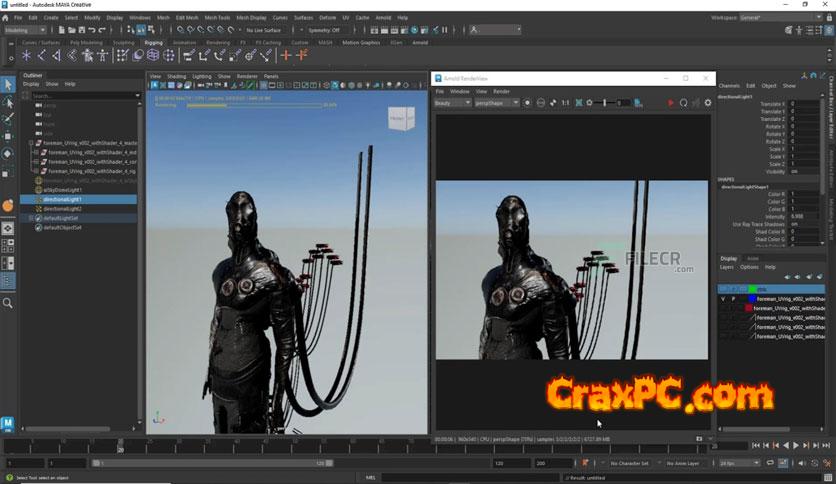This screenshot has height=484, width=836.
Task: Click the 1:1 zoom icon in RenderView
Action: 565,102
